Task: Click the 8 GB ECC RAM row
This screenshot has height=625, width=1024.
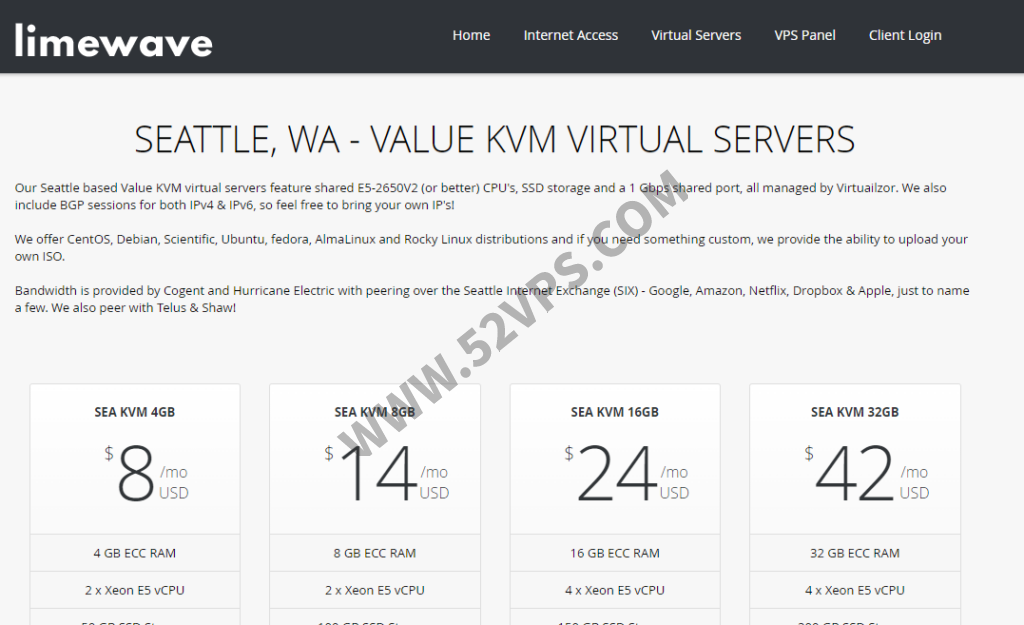Action: point(375,553)
